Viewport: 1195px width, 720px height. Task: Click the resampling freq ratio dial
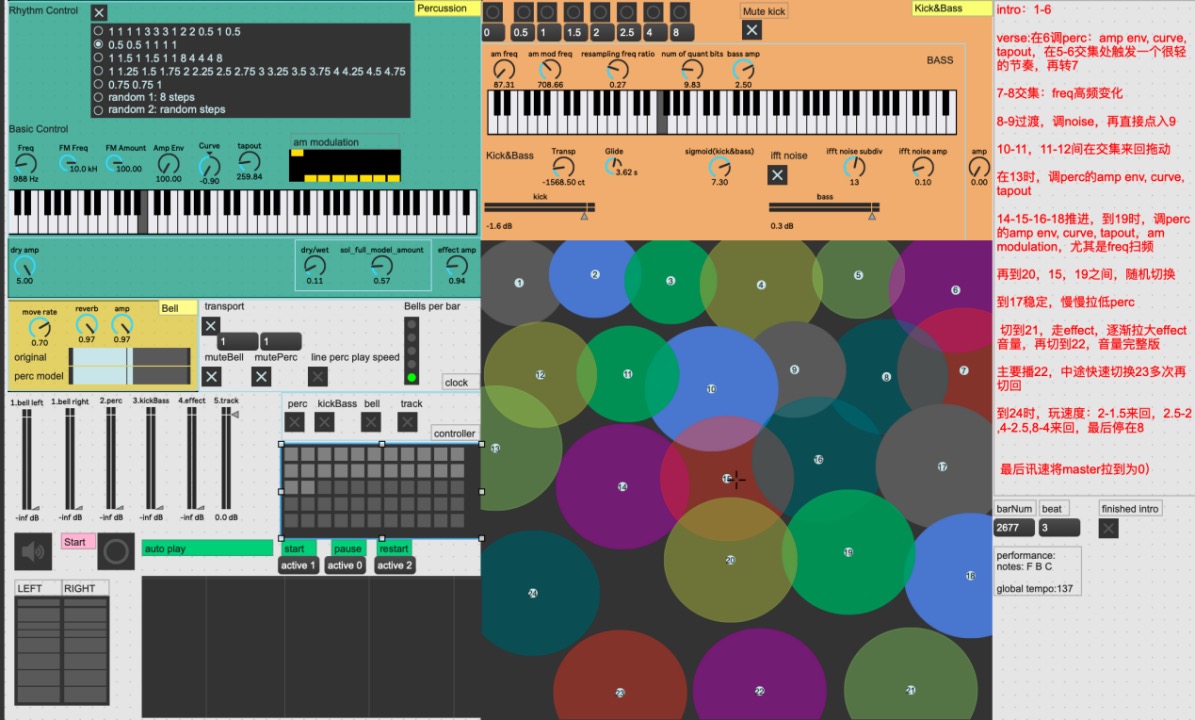617,69
